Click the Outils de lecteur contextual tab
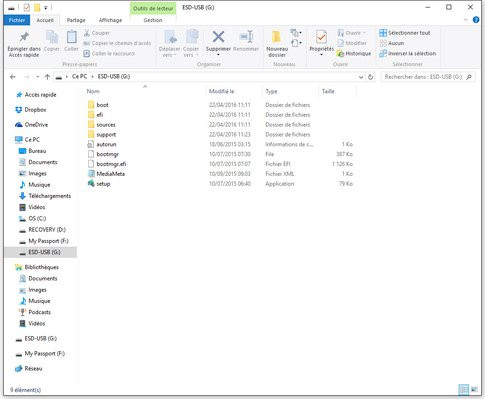 [153, 8]
